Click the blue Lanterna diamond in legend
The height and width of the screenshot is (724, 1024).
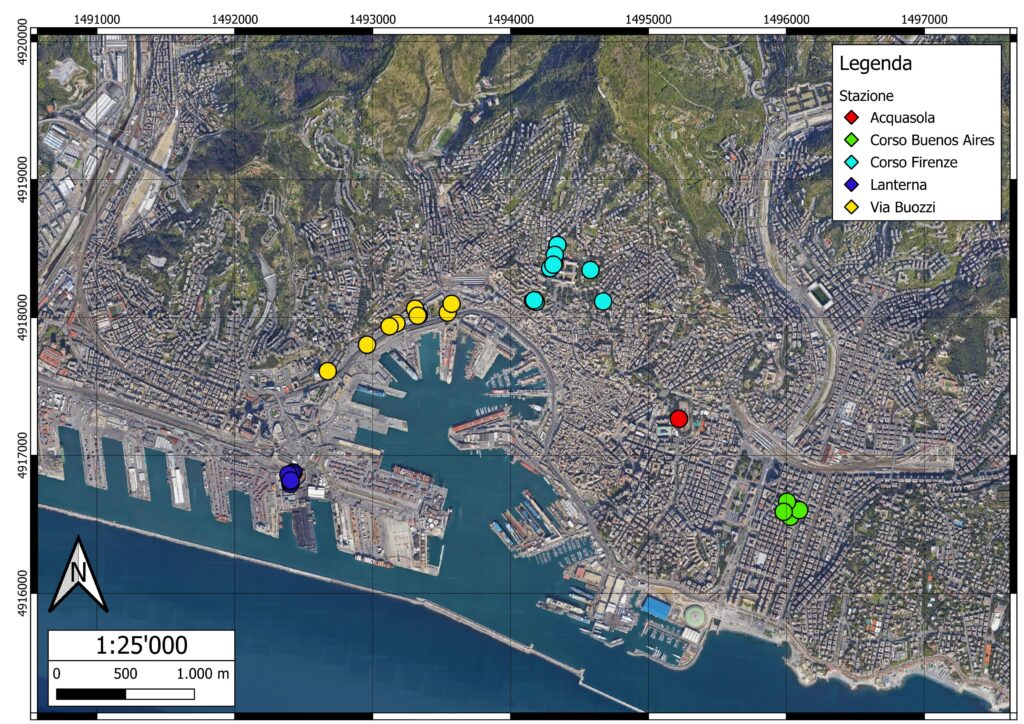[852, 185]
